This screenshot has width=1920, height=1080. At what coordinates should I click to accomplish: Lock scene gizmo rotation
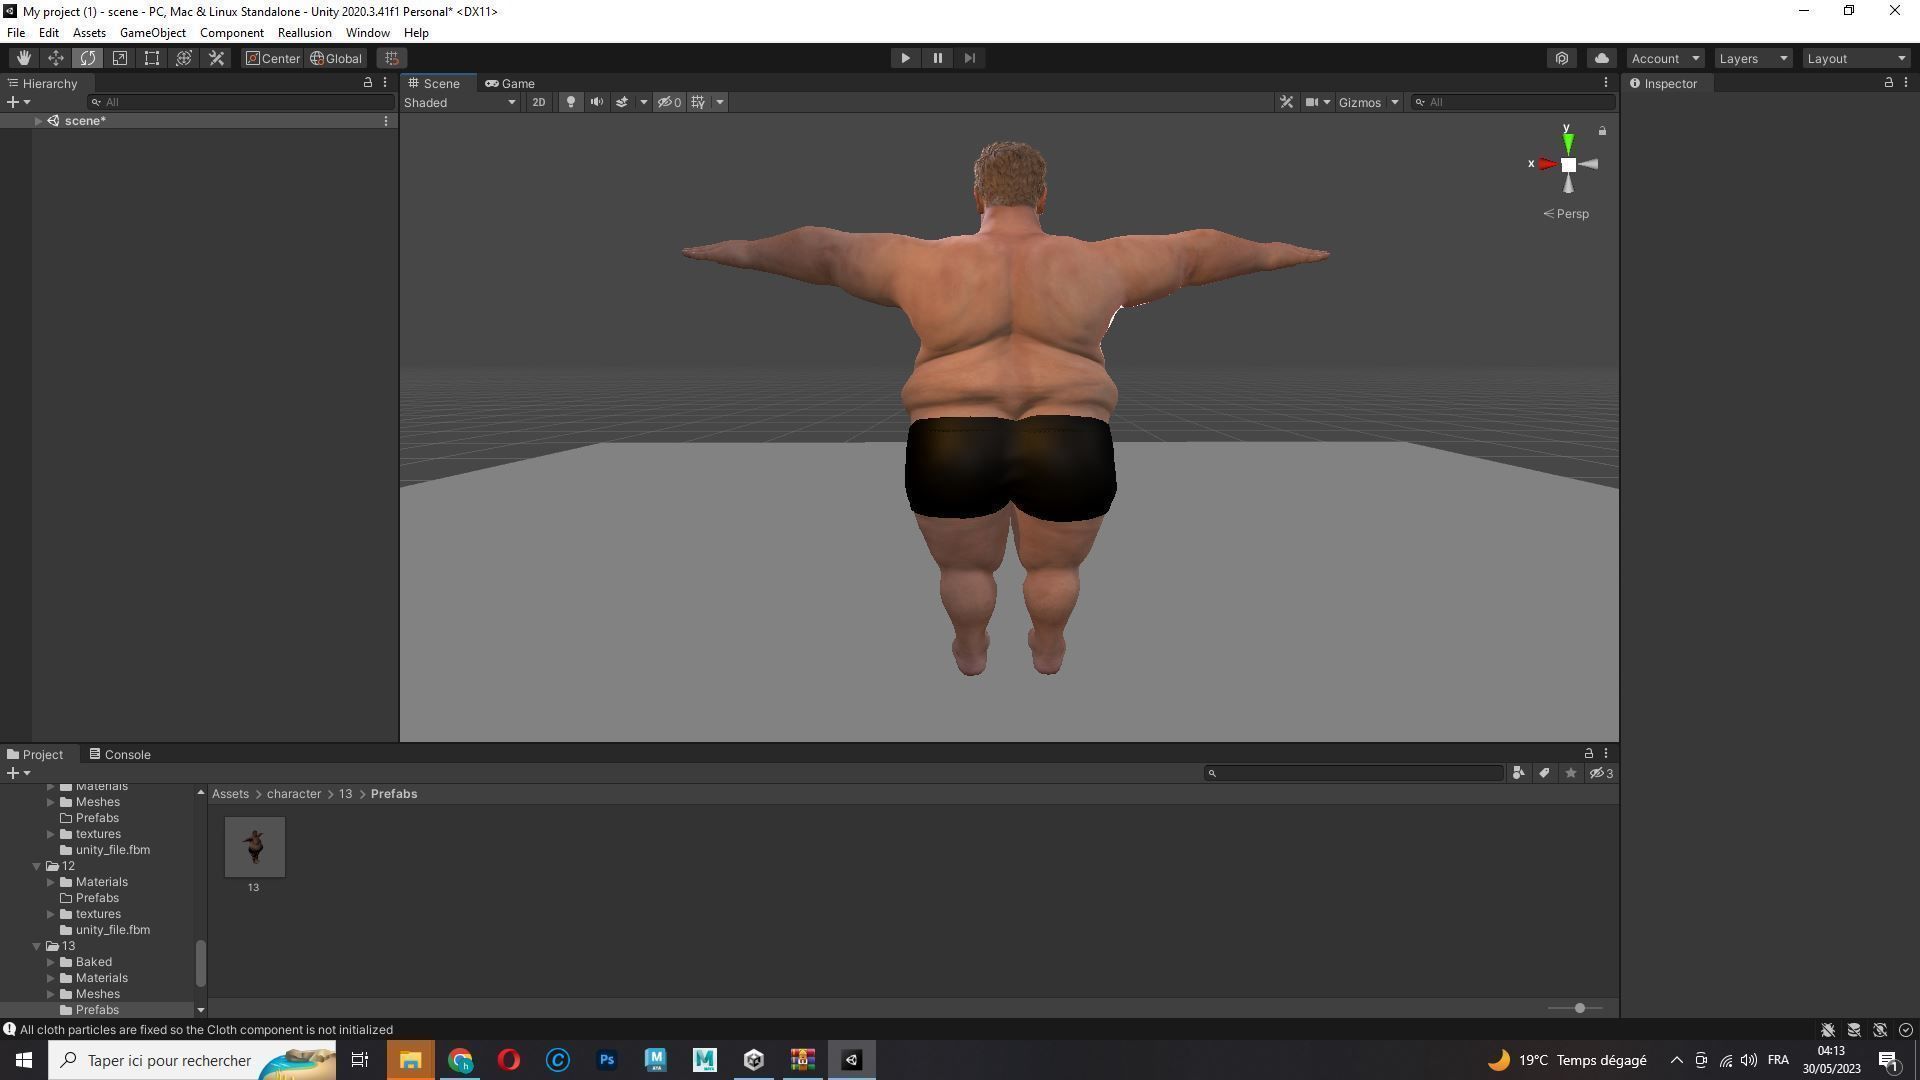[1602, 131]
